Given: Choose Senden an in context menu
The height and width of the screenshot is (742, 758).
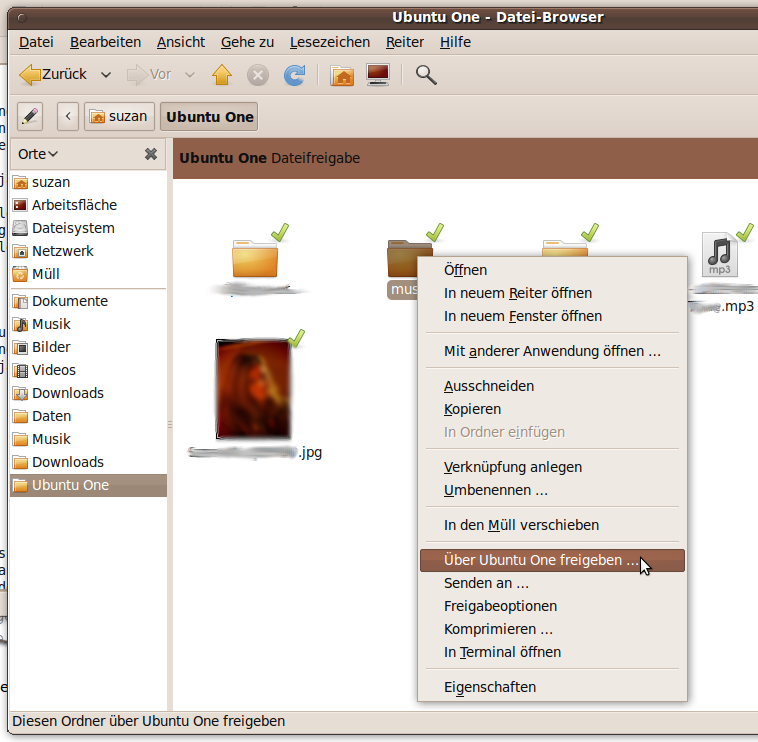Looking at the screenshot, I should [552, 583].
